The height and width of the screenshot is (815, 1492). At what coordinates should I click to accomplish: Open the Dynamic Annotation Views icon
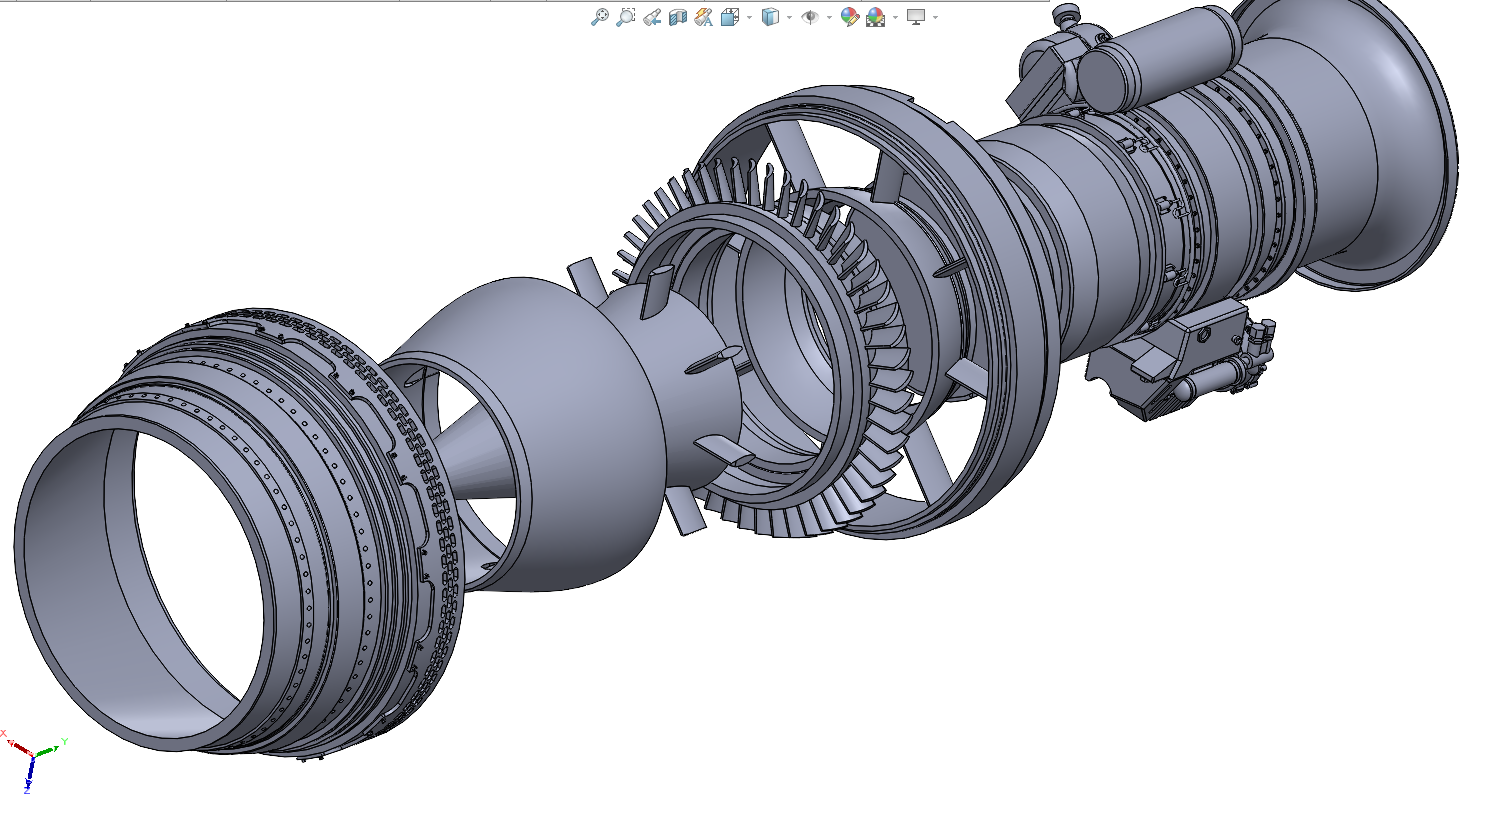coord(704,17)
